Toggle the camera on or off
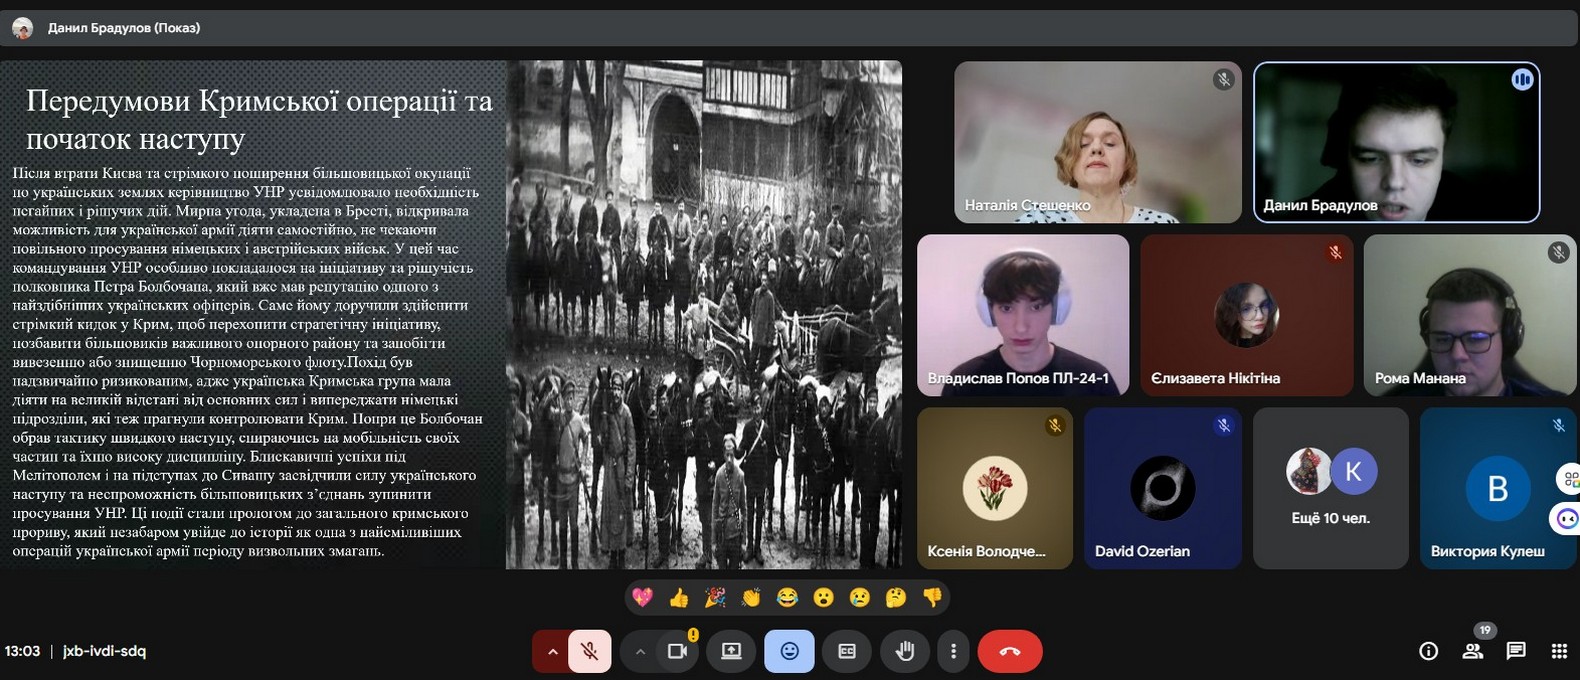 click(x=678, y=652)
